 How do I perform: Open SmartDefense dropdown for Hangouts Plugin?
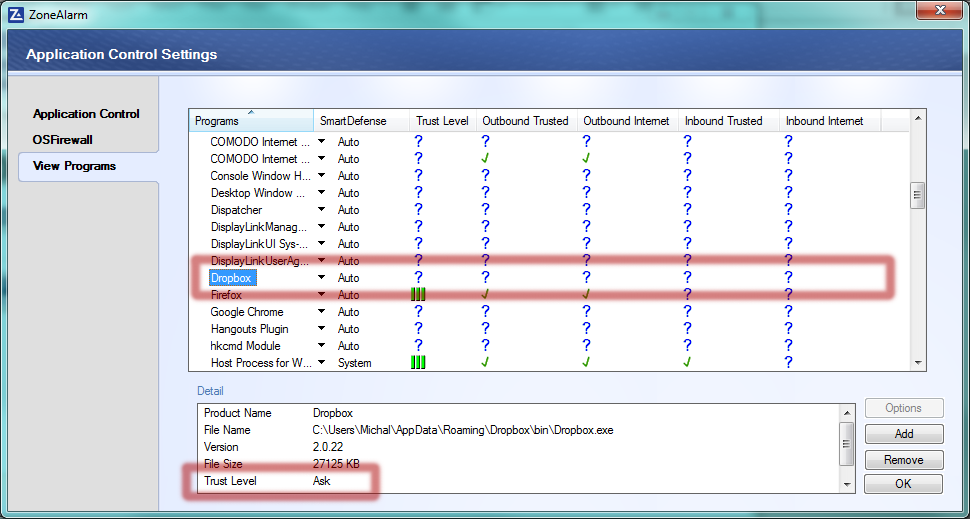[x=322, y=328]
